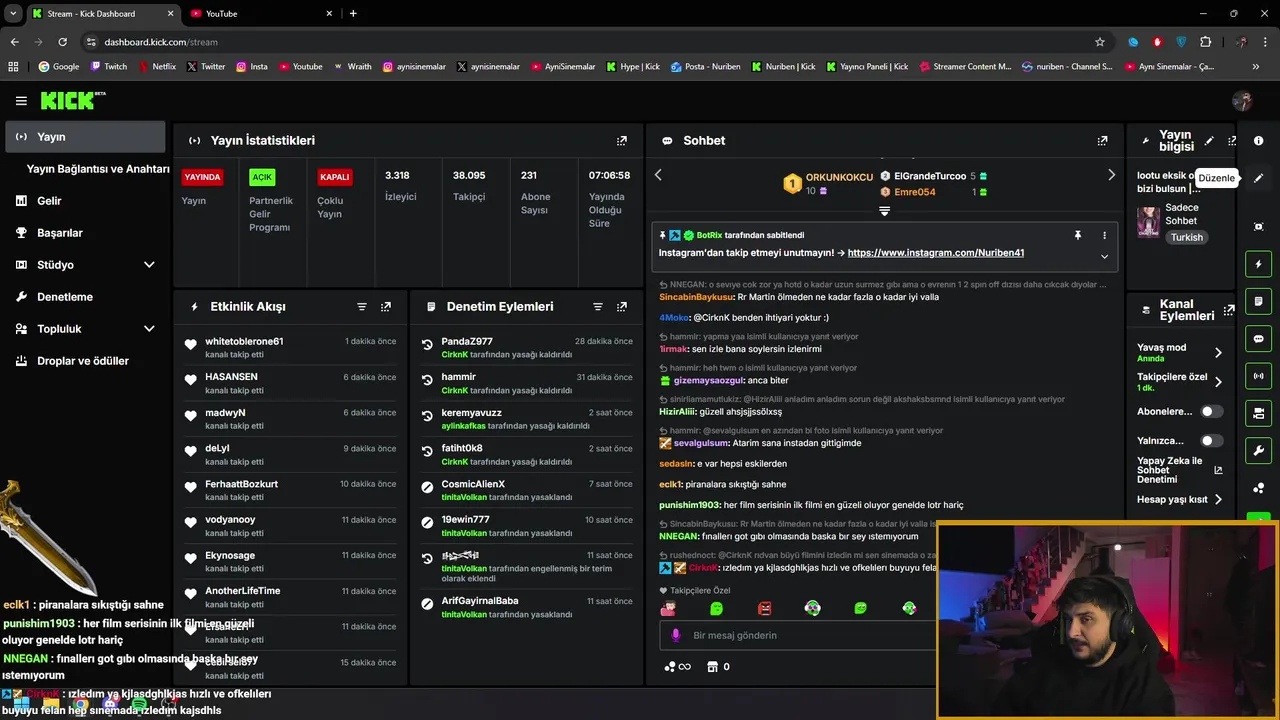Click the camera icon in right toolbar
Viewport: 1280px width, 720px height.
pyautogui.click(x=1259, y=413)
